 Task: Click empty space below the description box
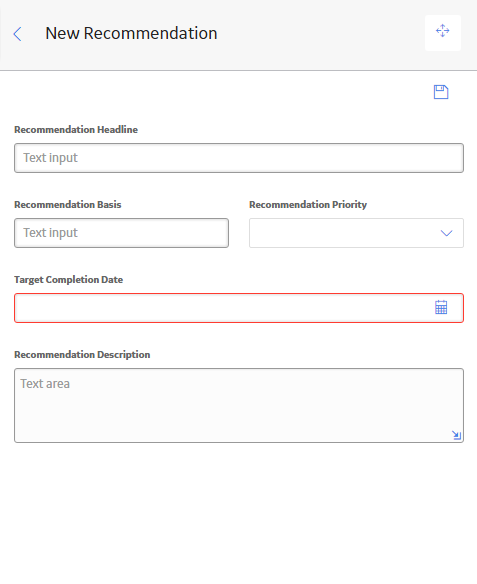pyautogui.click(x=238, y=514)
